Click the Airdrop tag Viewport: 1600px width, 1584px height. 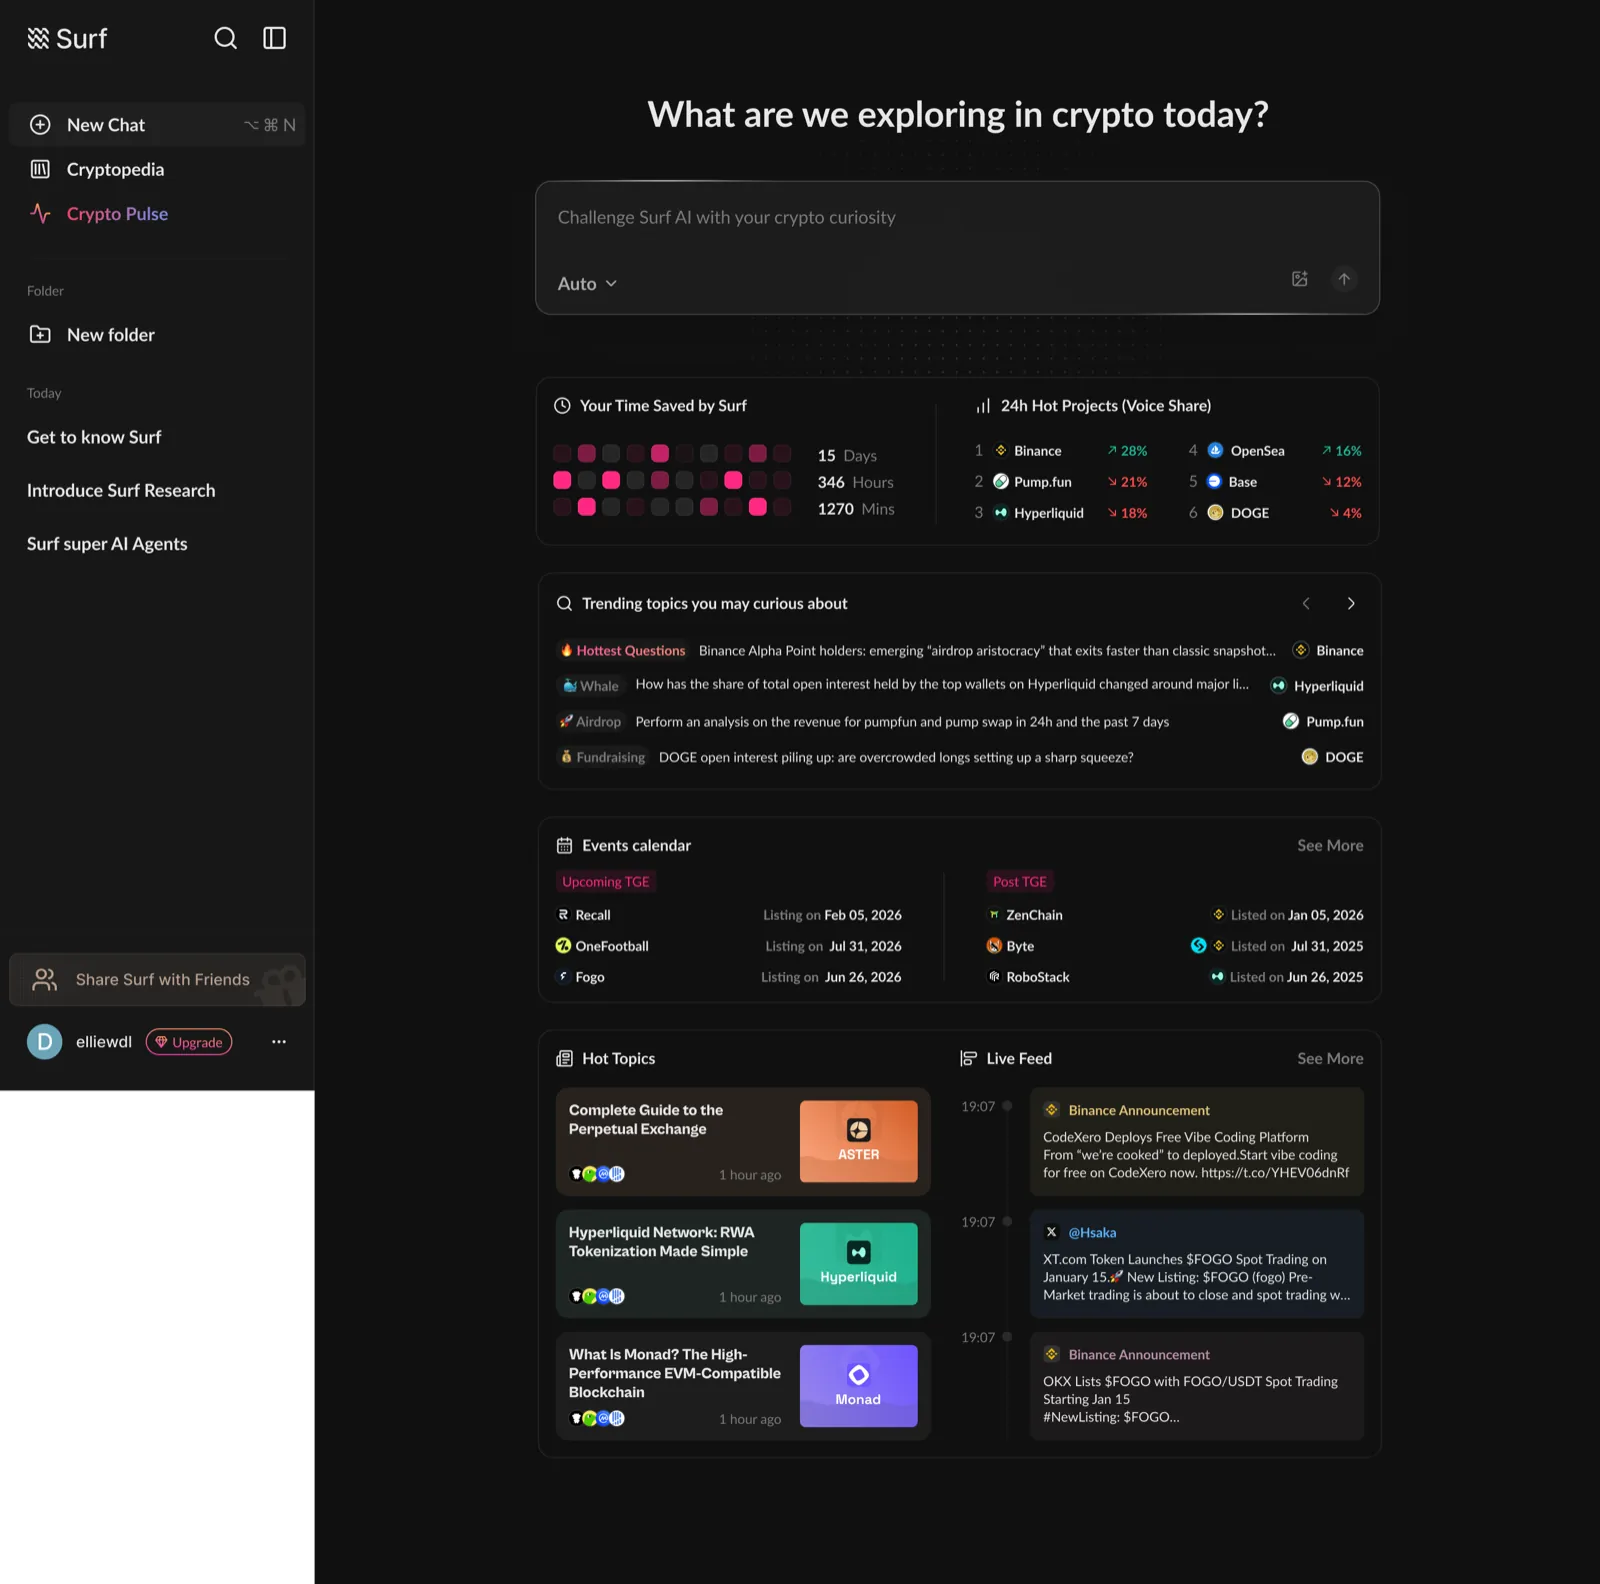pyautogui.click(x=591, y=722)
